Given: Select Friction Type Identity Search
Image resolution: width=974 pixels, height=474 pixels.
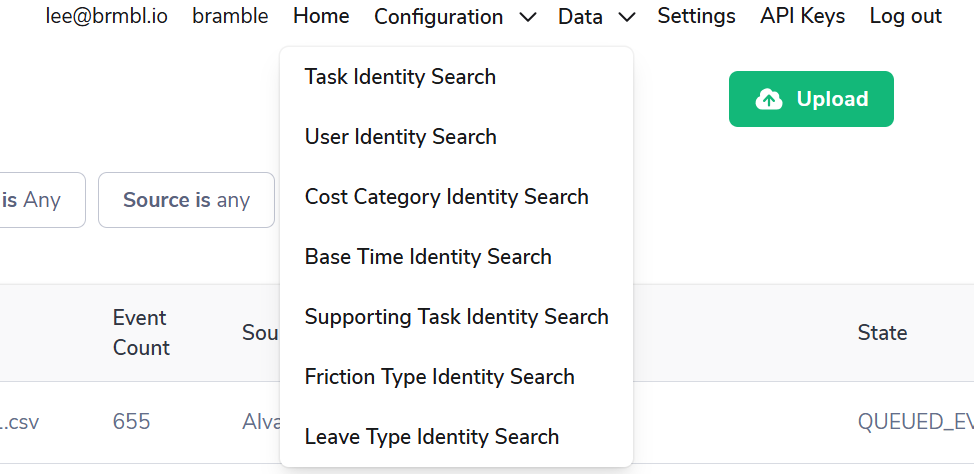Looking at the screenshot, I should coord(439,377).
